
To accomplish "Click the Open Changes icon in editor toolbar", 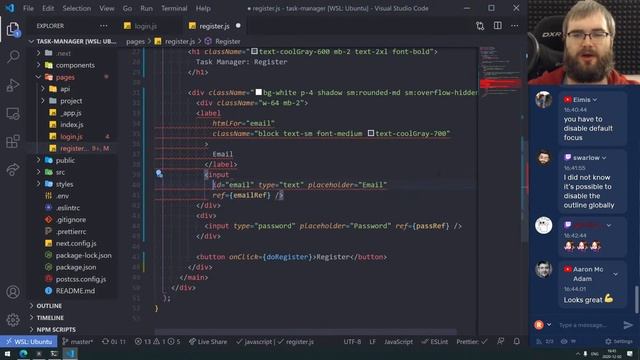I will coord(480,26).
